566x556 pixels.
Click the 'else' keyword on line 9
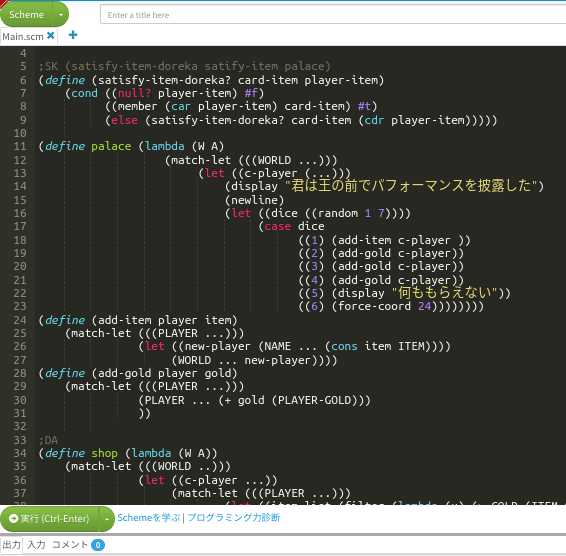[x=125, y=120]
